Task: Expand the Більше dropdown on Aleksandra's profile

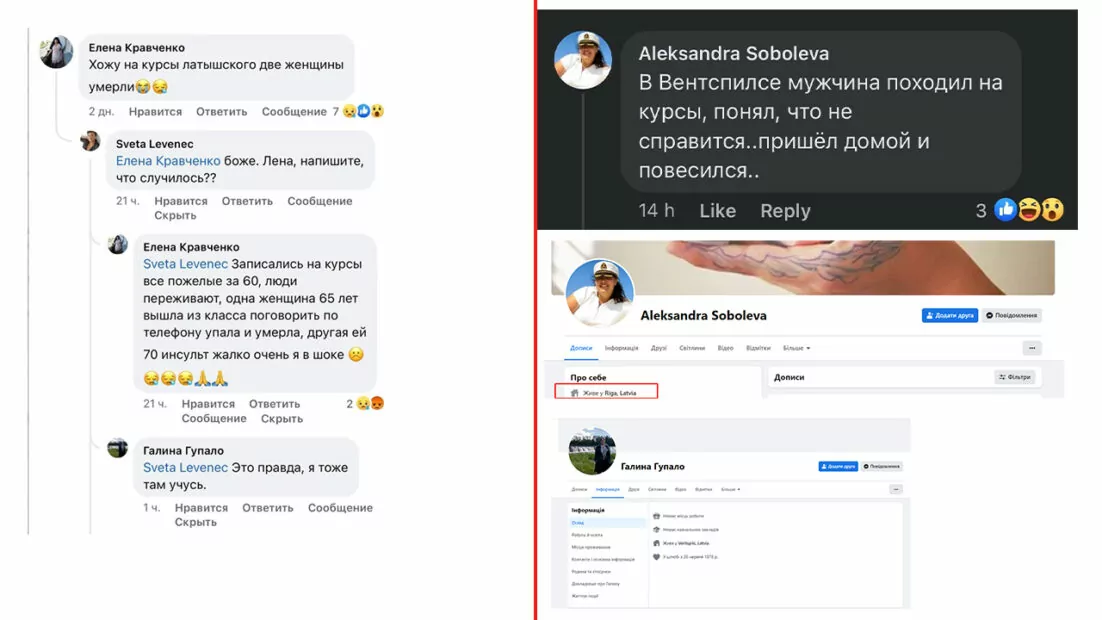Action: [x=796, y=348]
